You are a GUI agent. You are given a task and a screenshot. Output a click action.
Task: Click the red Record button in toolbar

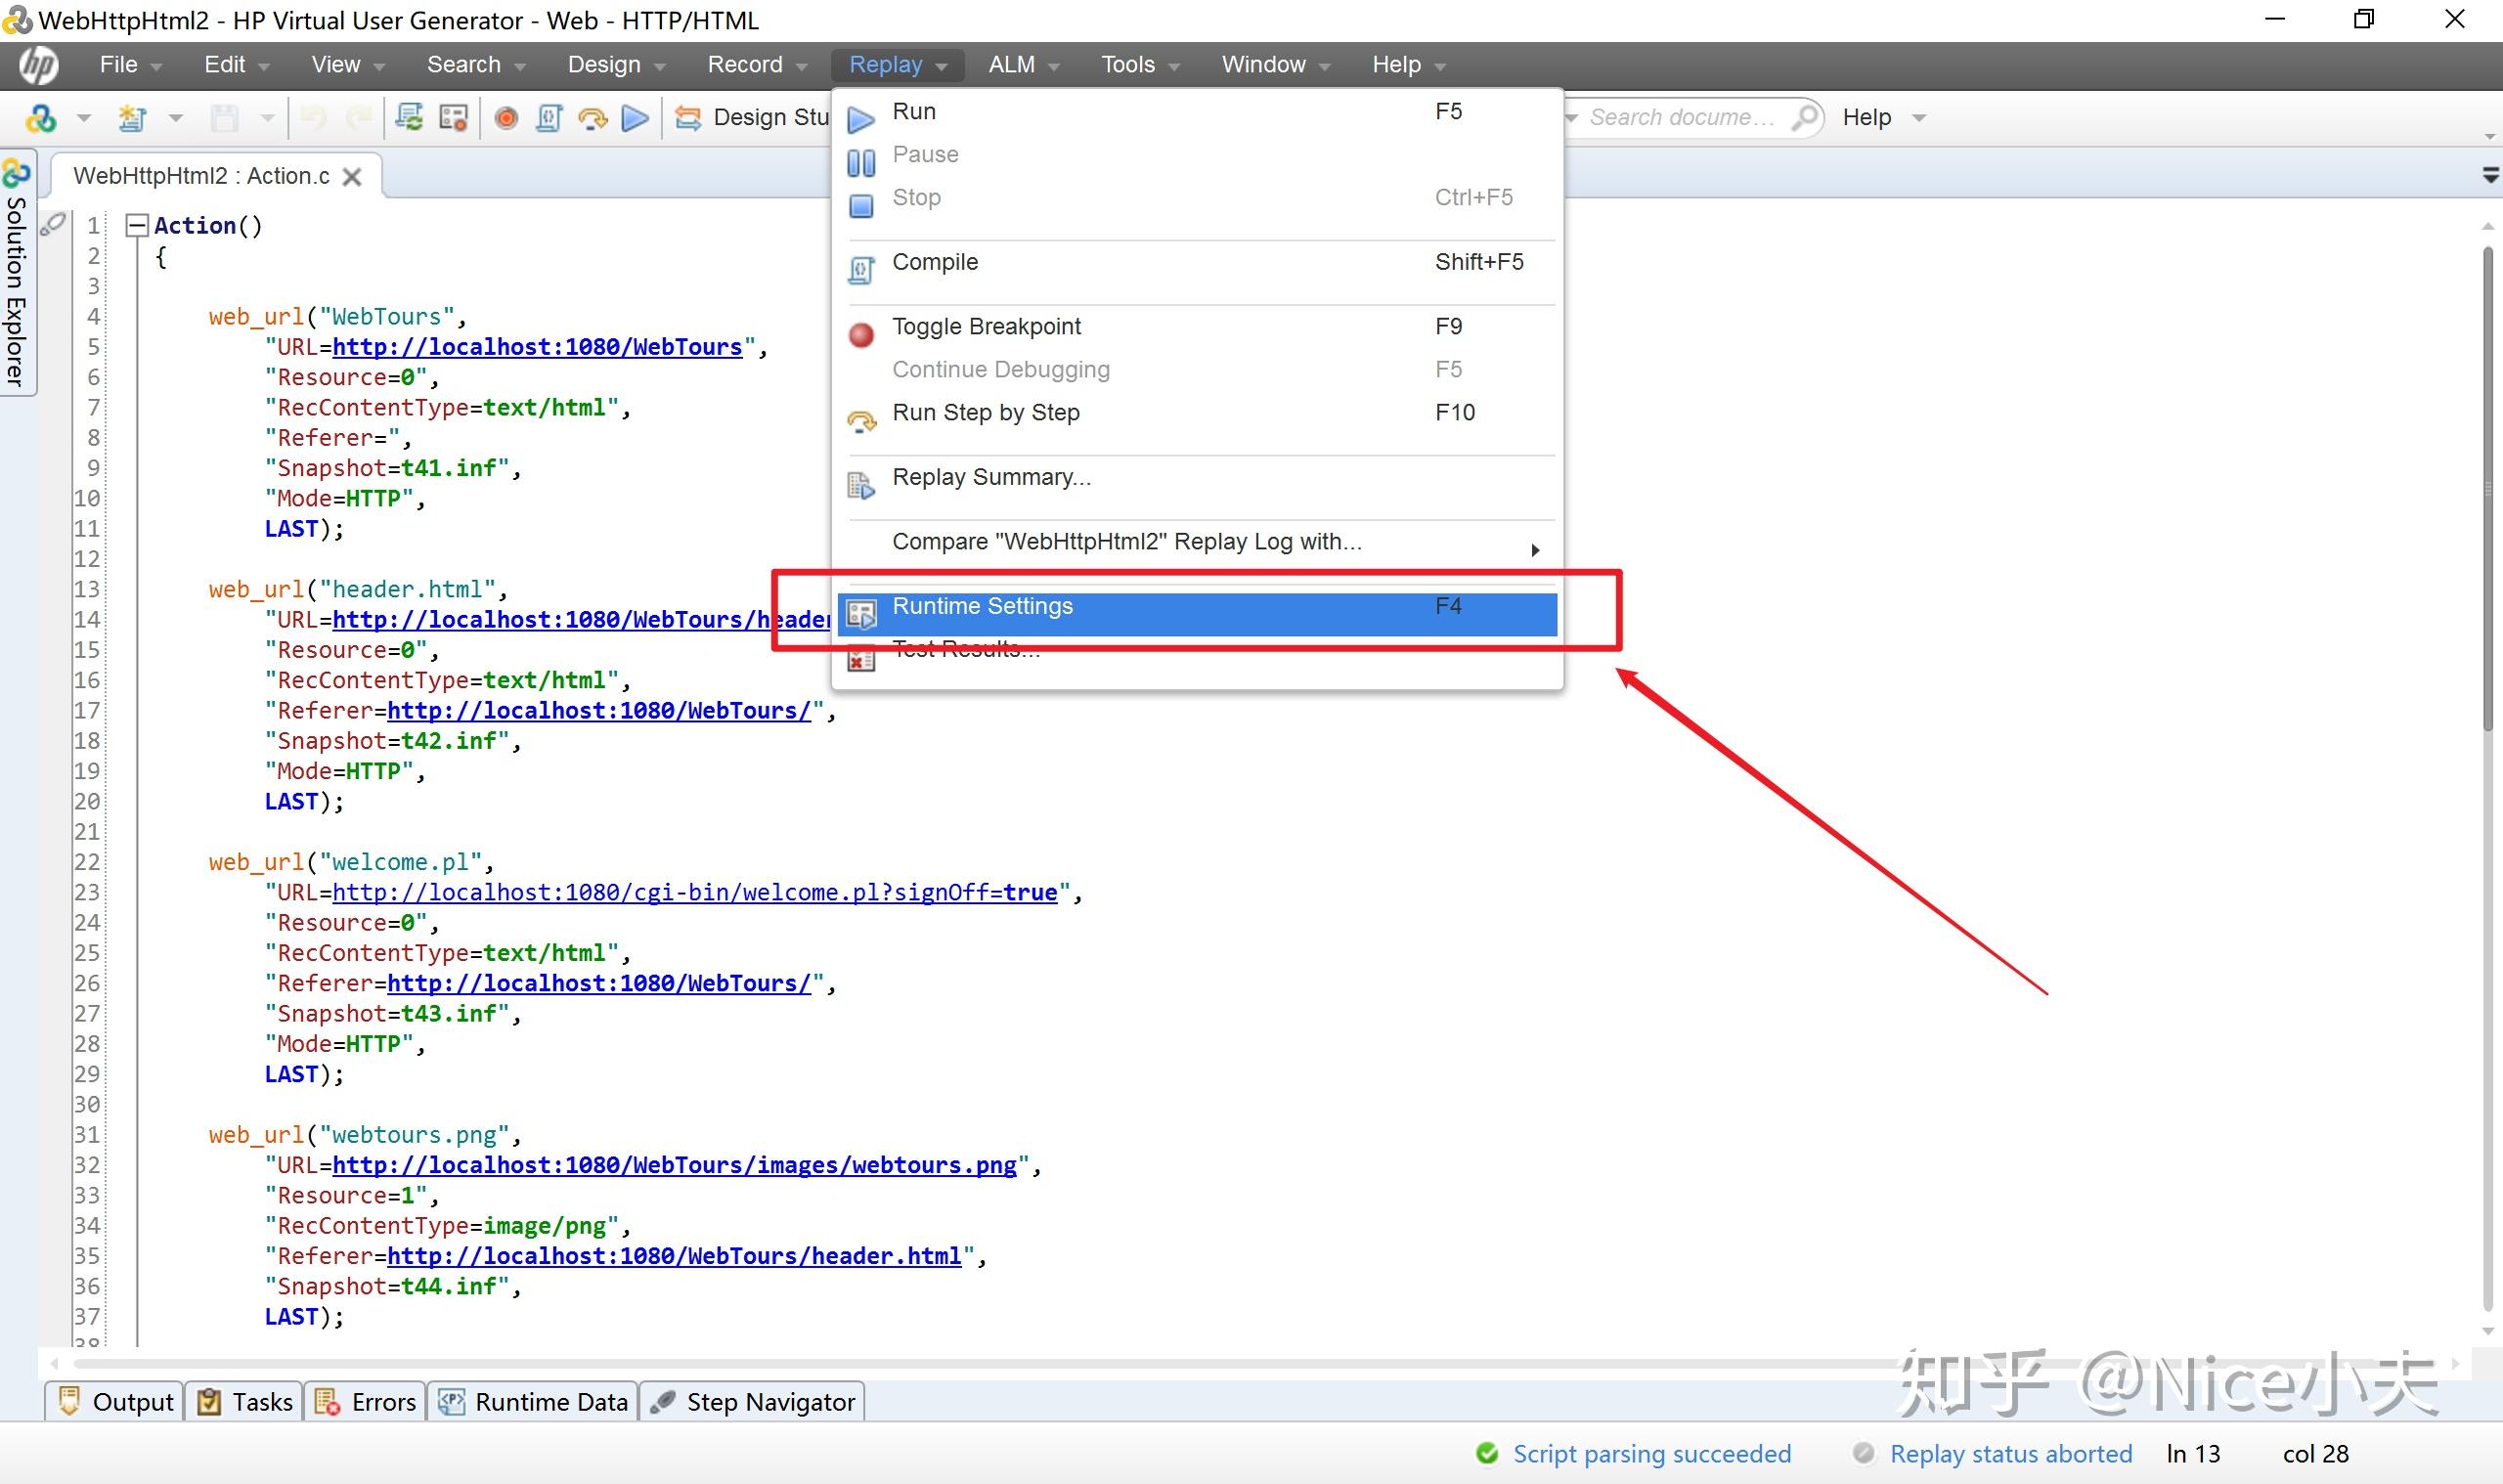[506, 118]
